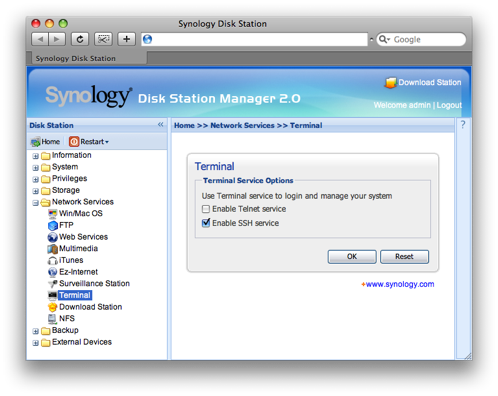Expand the Storage folder node
The width and height of the screenshot is (498, 396).
pyautogui.click(x=36, y=191)
